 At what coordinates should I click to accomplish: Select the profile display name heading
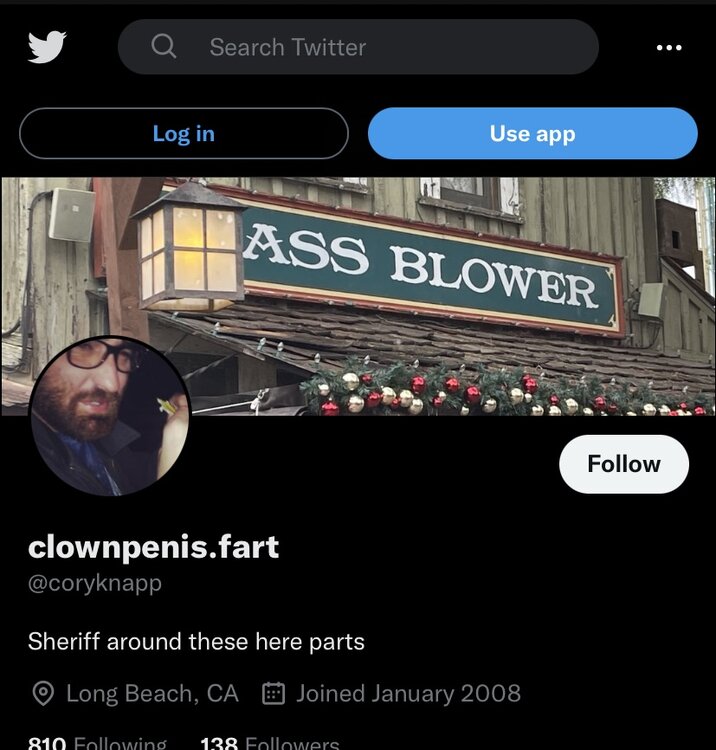[x=153, y=547]
